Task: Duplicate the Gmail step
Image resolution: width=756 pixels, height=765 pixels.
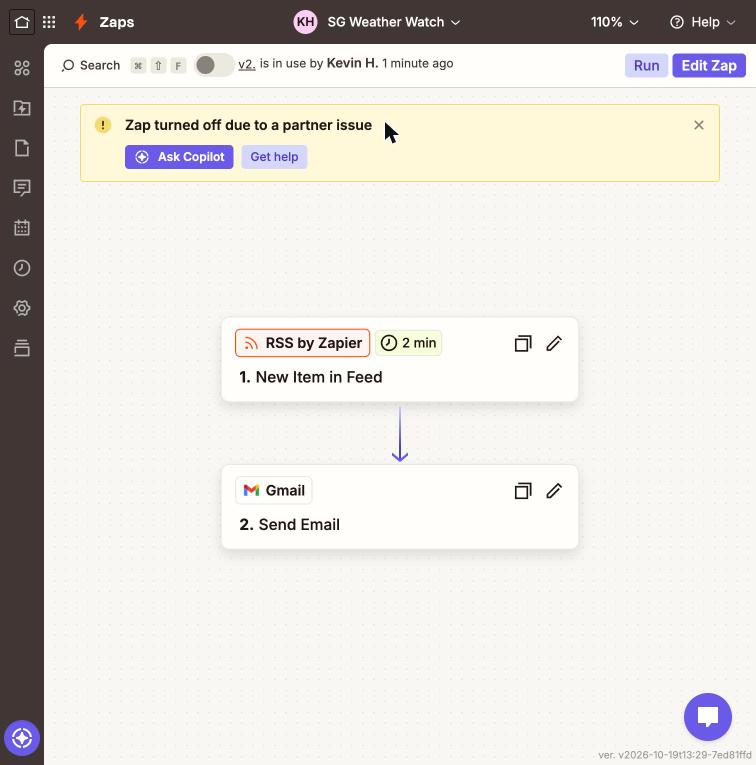Action: (523, 491)
